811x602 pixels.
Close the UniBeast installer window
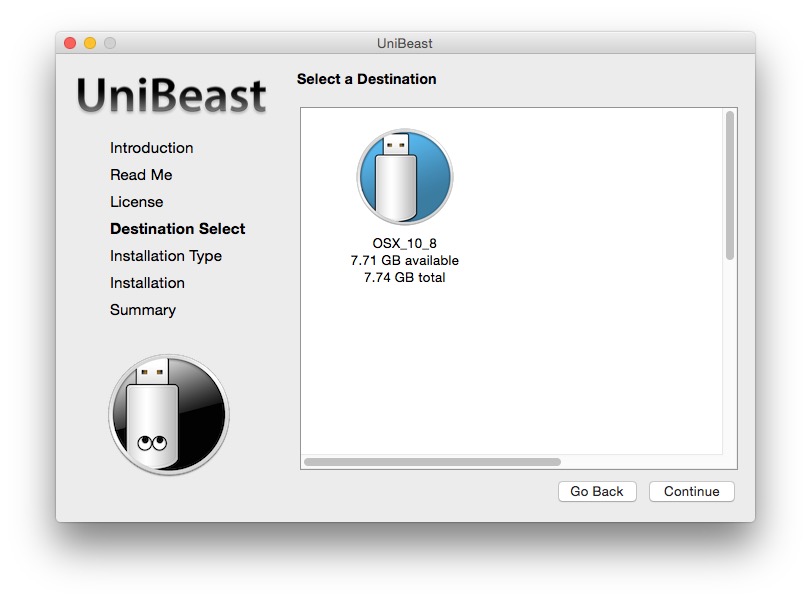click(70, 43)
